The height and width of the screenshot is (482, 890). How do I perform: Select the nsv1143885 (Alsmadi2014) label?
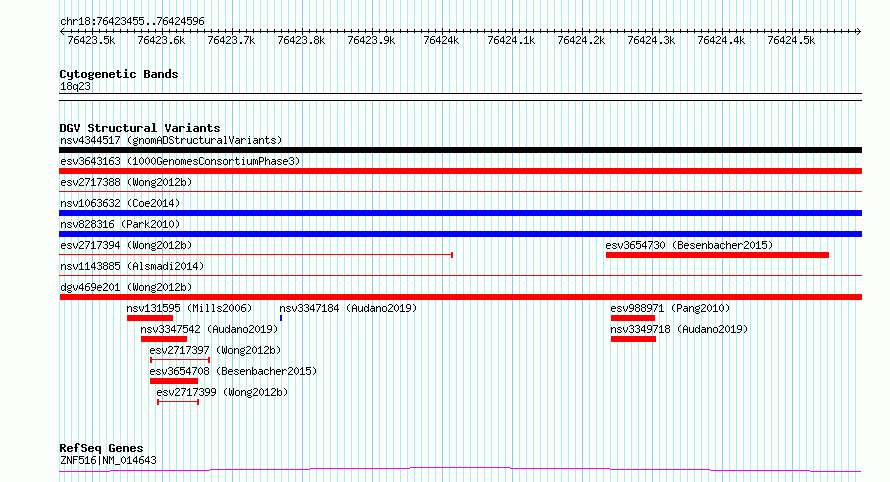click(x=132, y=266)
